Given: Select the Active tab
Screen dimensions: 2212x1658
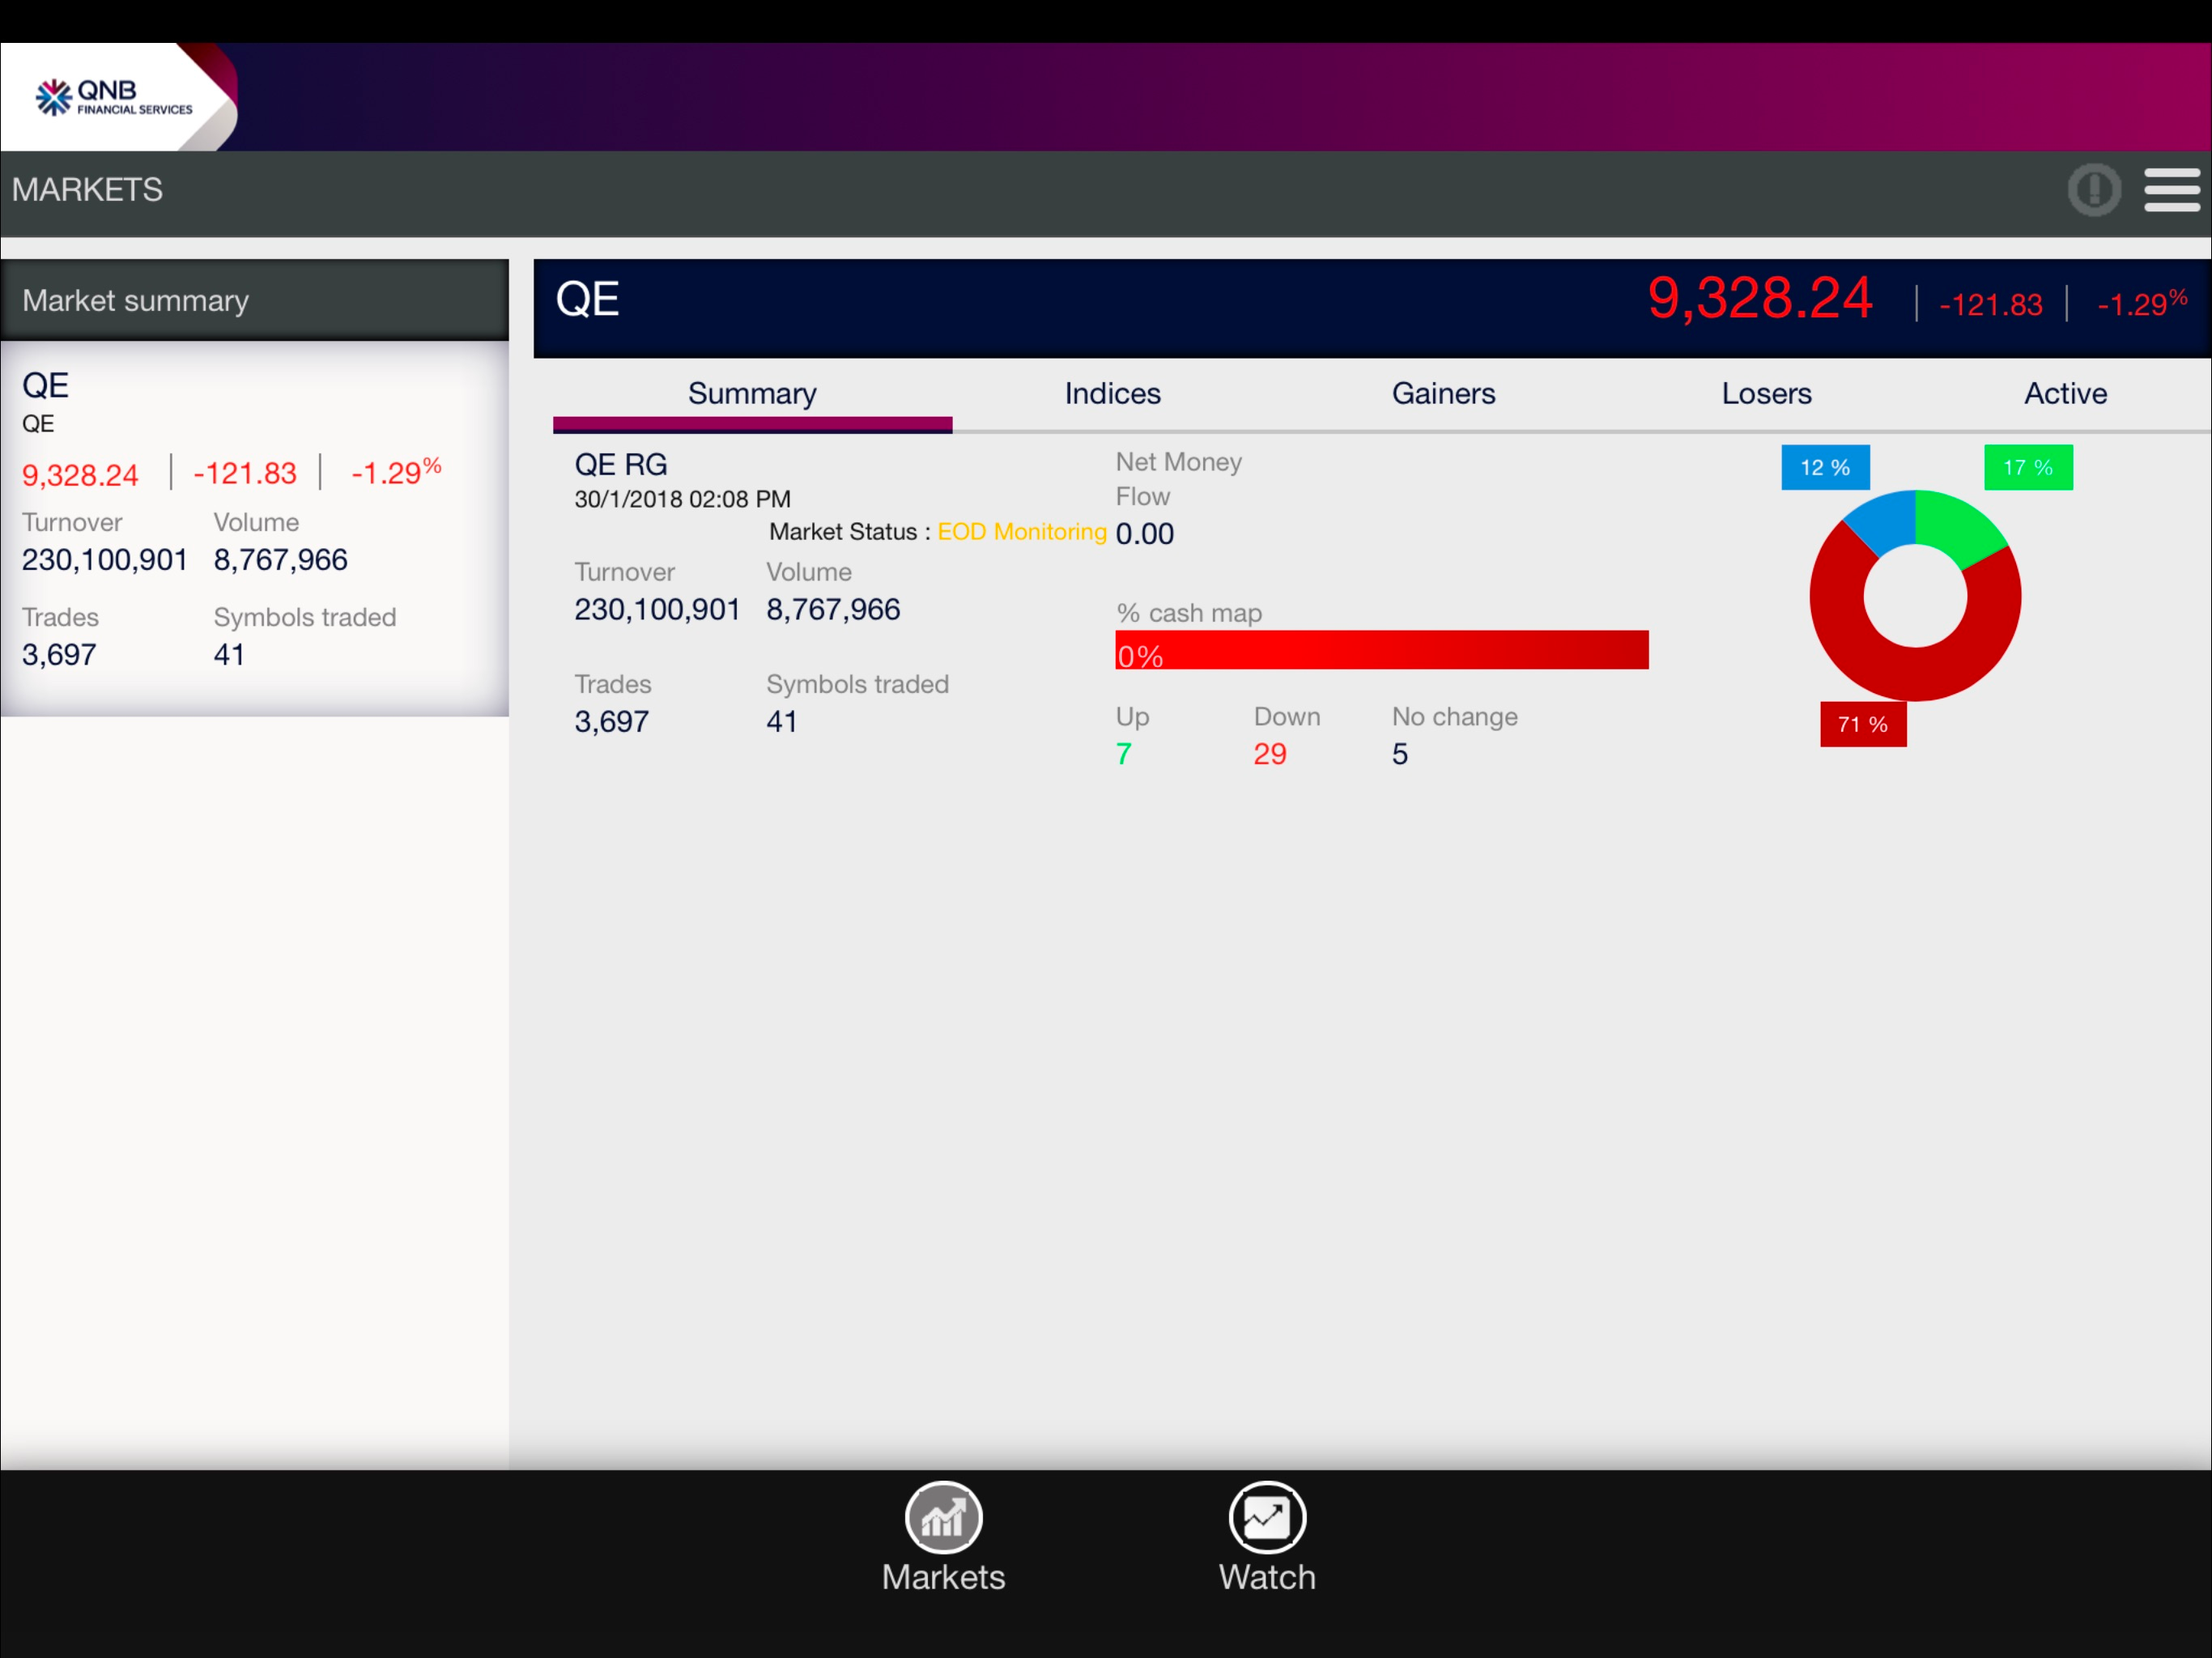Looking at the screenshot, I should point(2065,394).
